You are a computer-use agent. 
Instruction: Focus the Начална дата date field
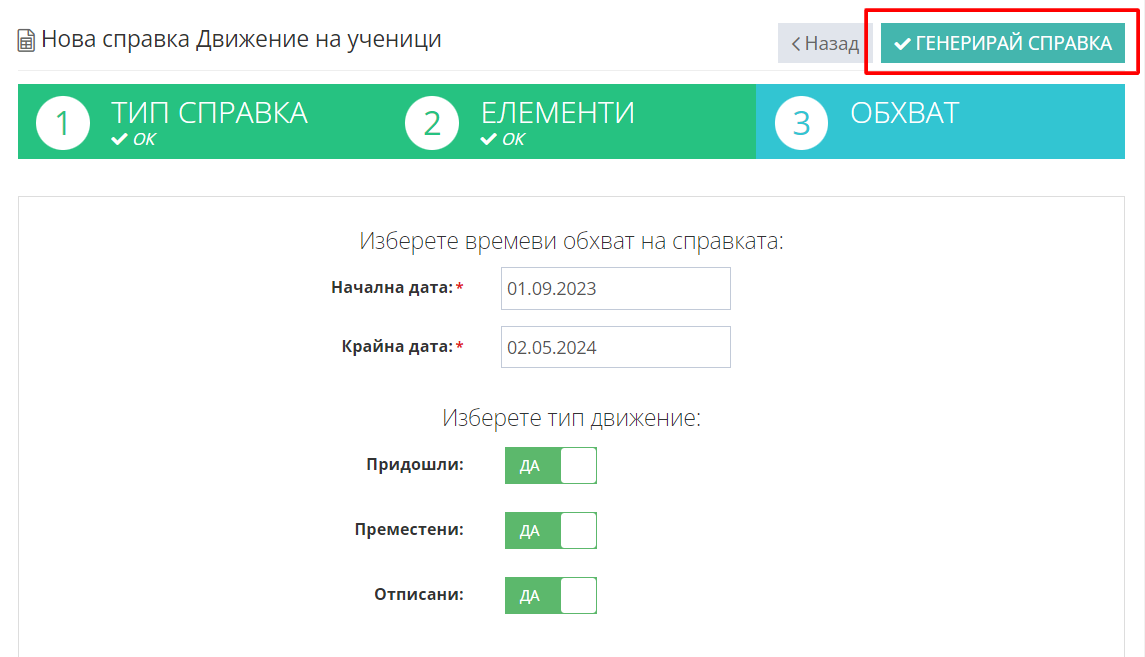pyautogui.click(x=615, y=289)
